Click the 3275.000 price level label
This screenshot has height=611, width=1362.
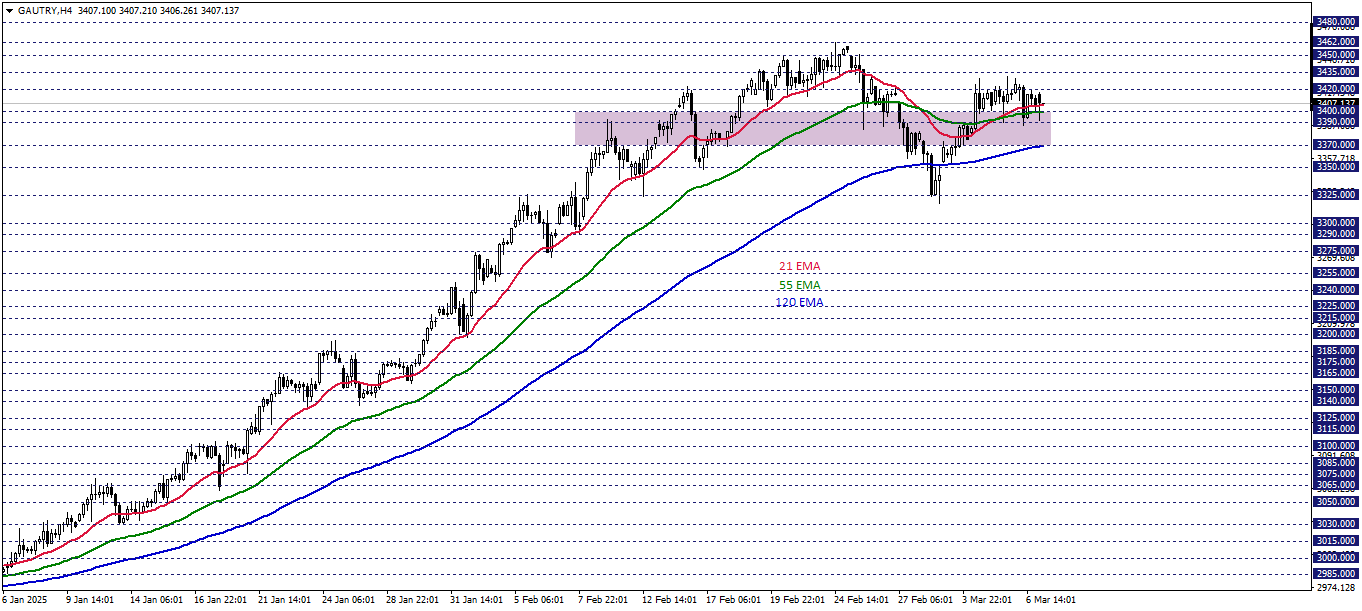coord(1335,250)
